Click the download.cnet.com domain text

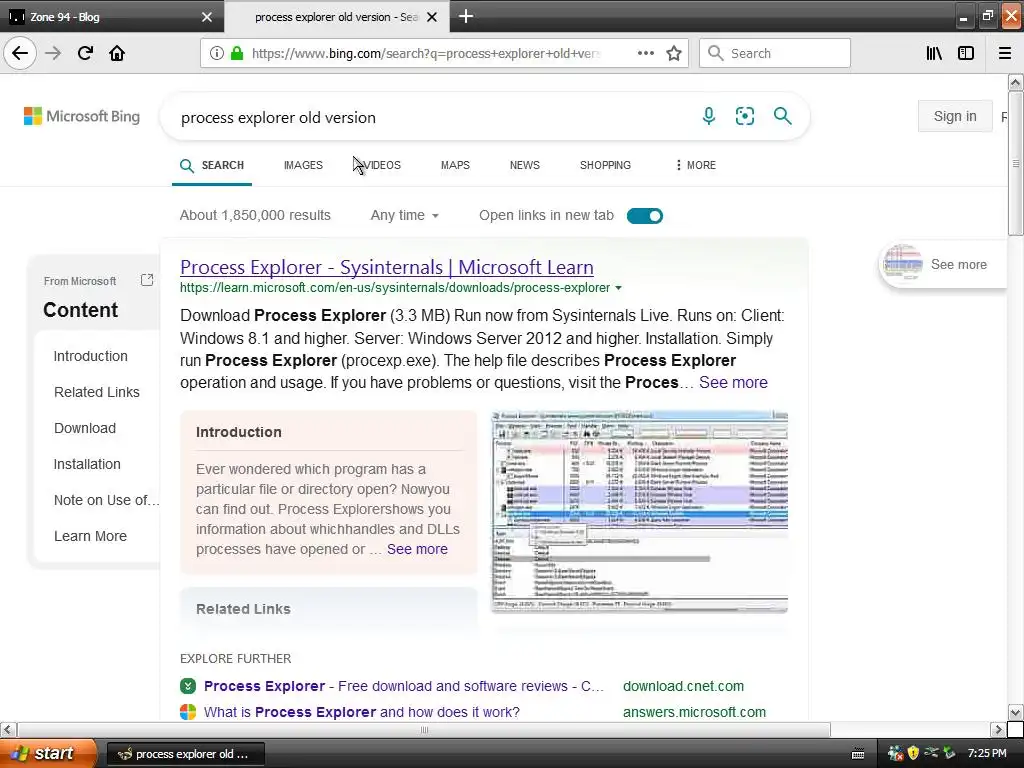click(x=683, y=686)
